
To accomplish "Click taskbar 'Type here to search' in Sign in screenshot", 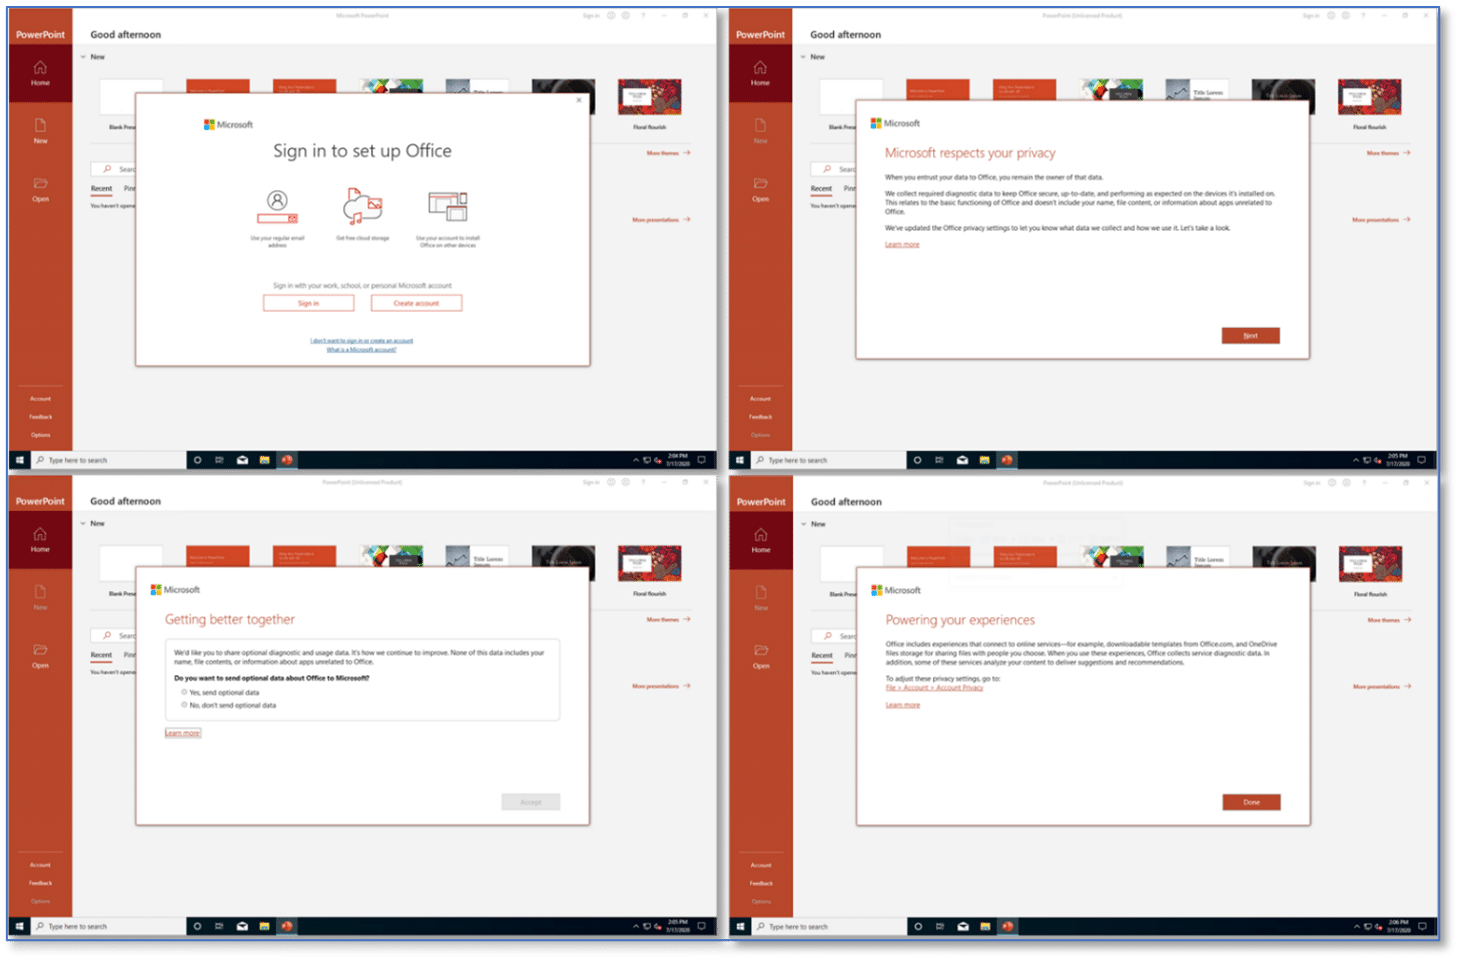I will click(109, 460).
